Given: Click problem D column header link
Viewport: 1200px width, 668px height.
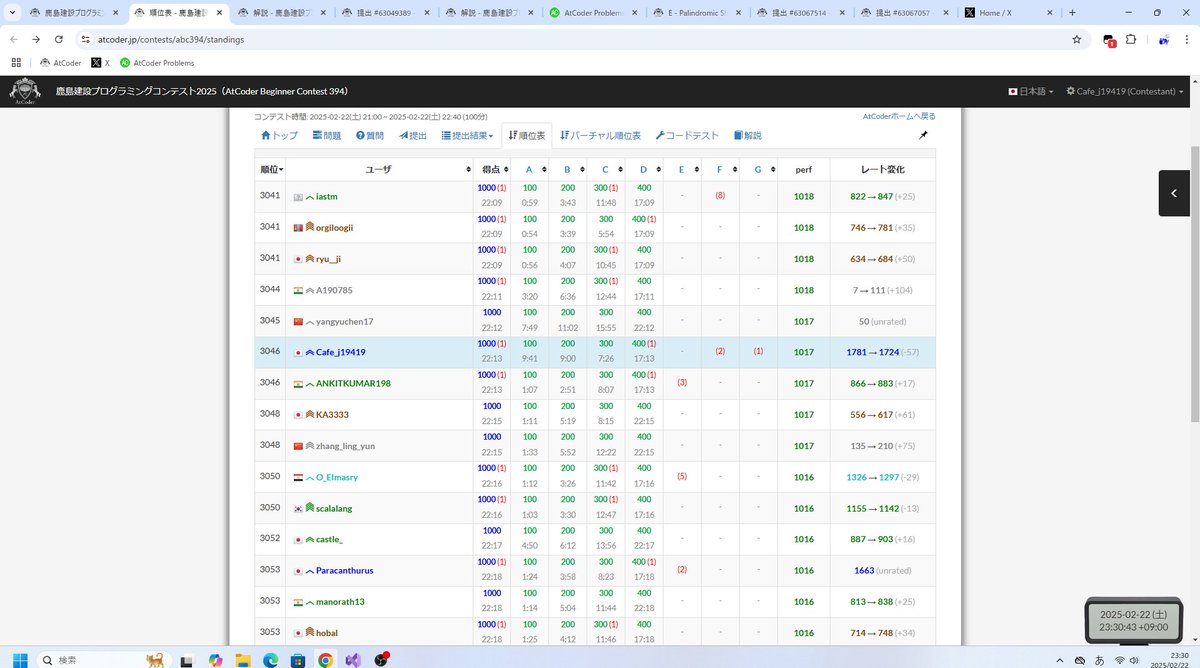Looking at the screenshot, I should click(x=643, y=169).
